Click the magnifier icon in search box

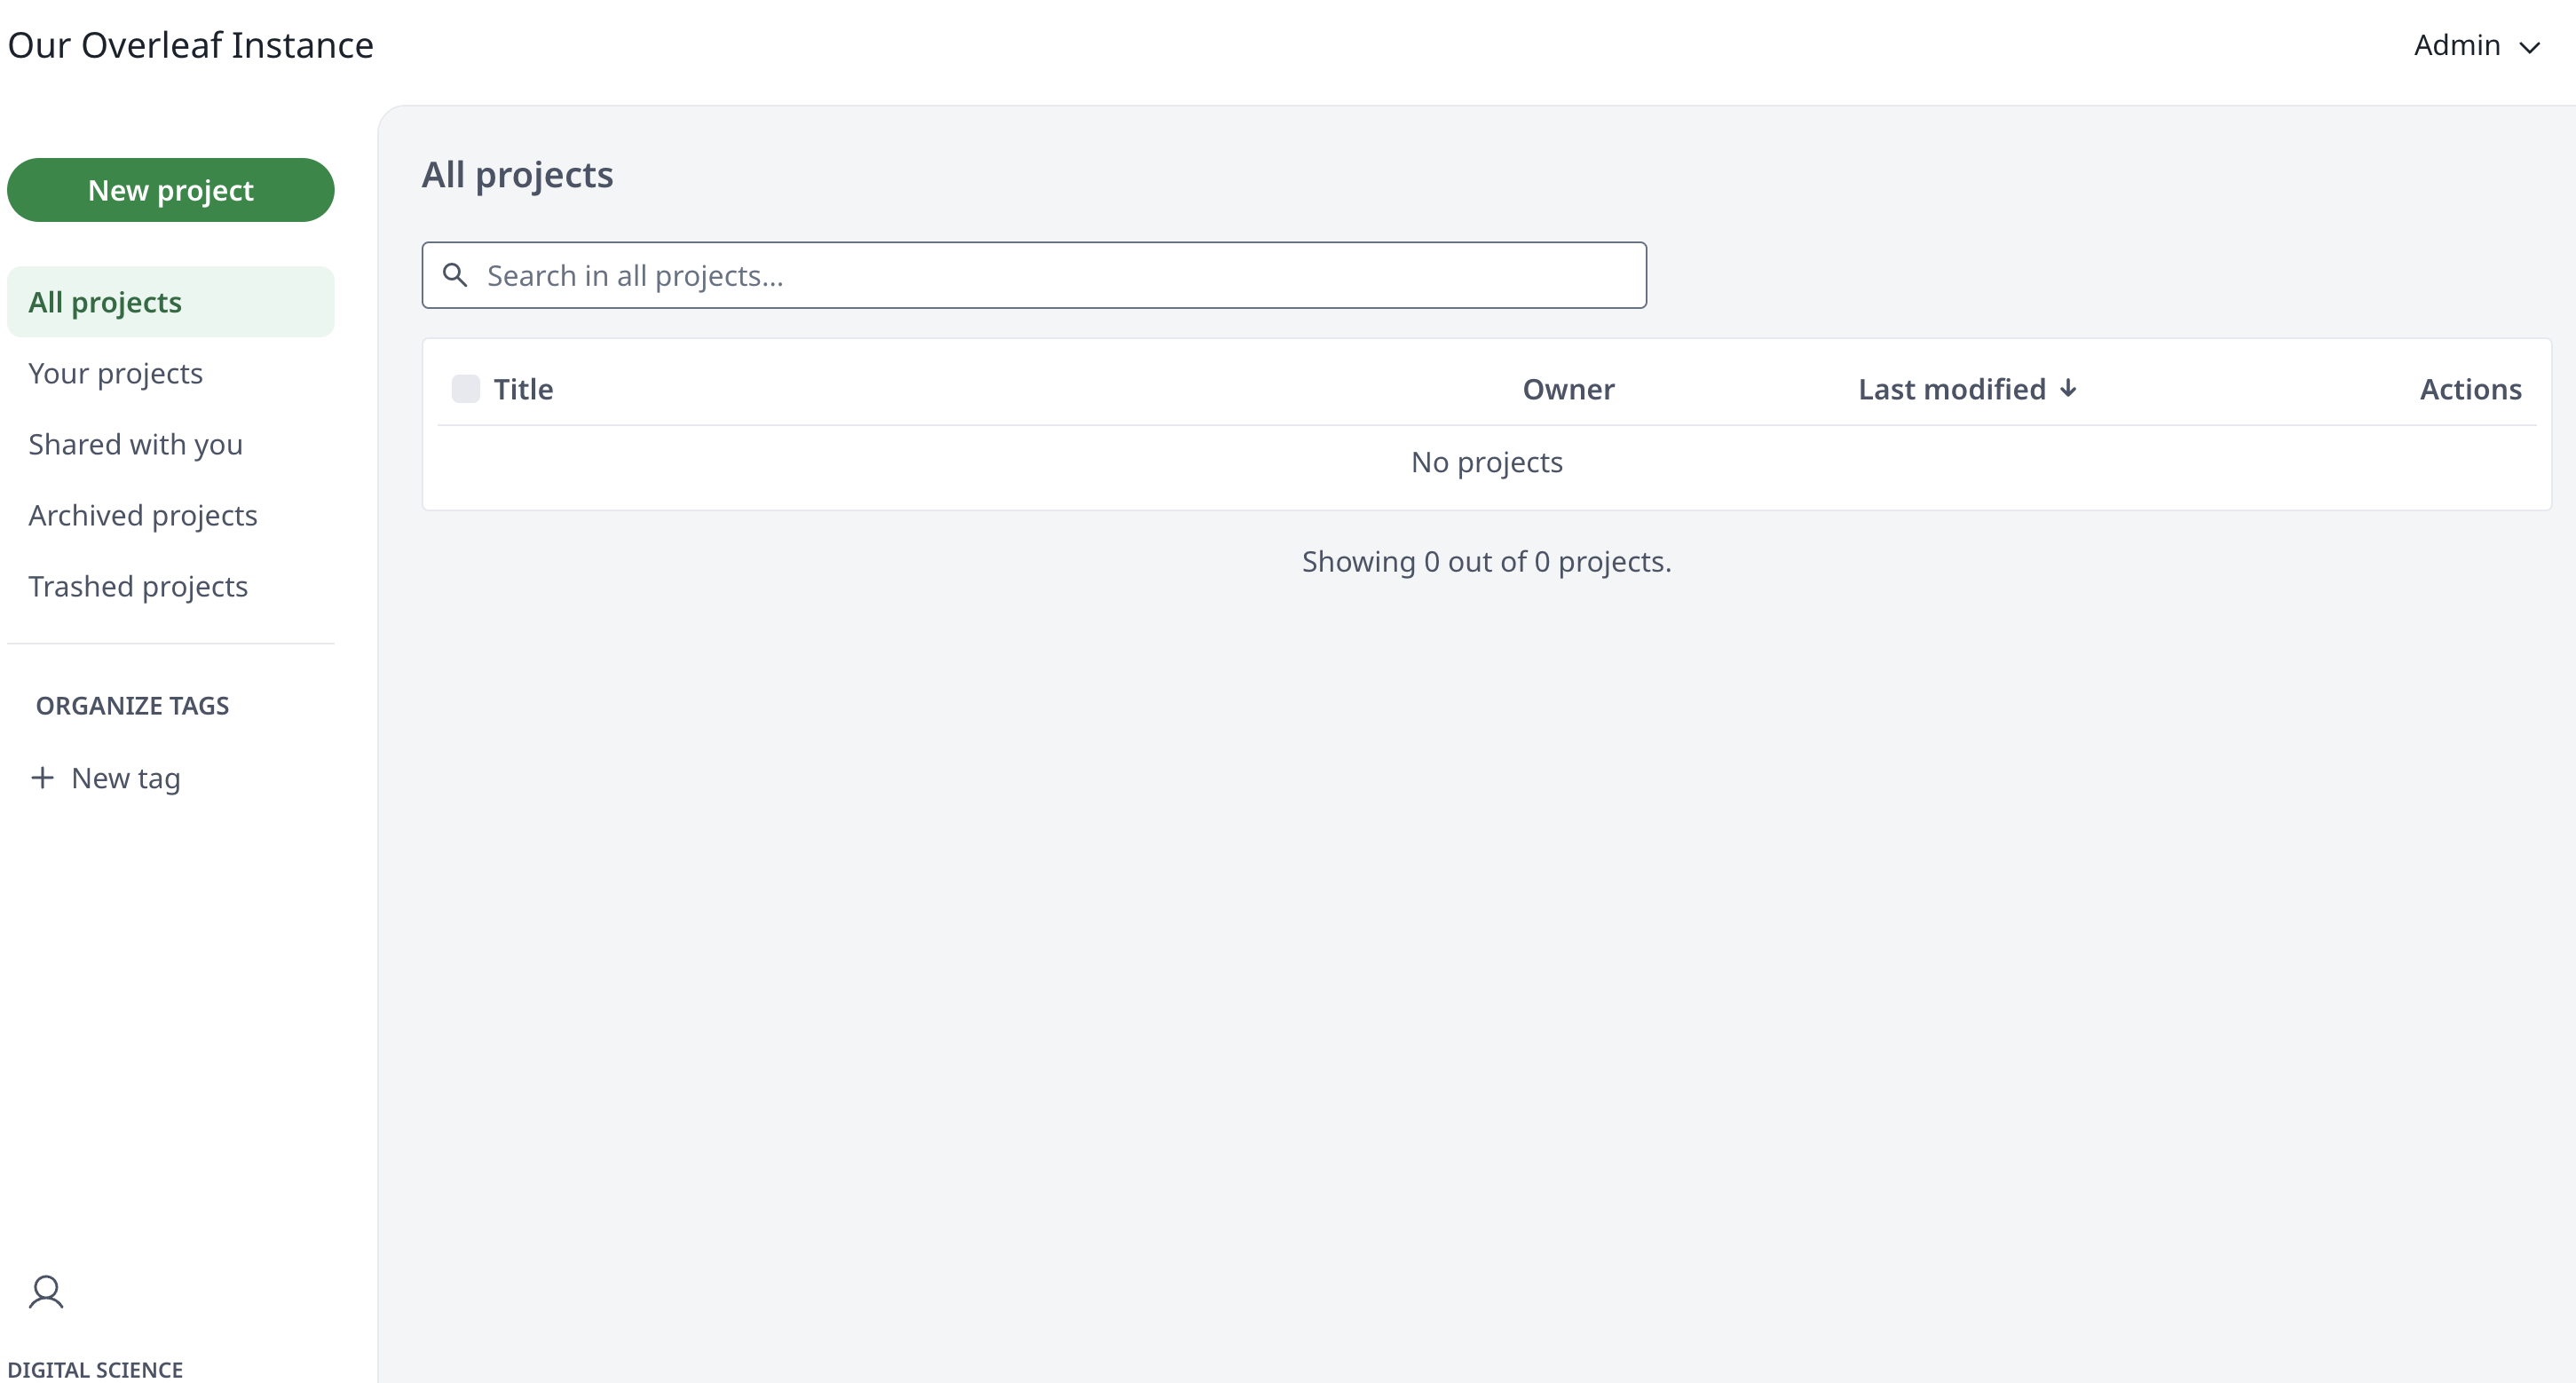(455, 275)
